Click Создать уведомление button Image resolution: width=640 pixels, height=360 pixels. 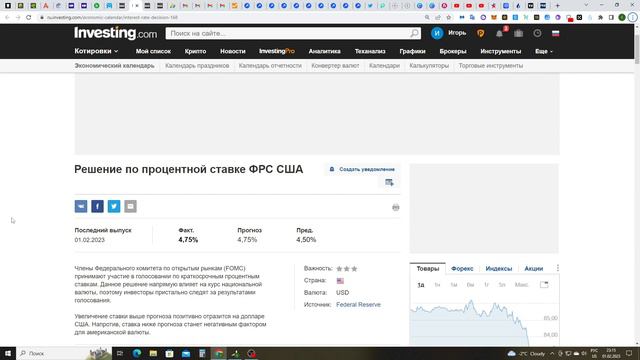362,169
